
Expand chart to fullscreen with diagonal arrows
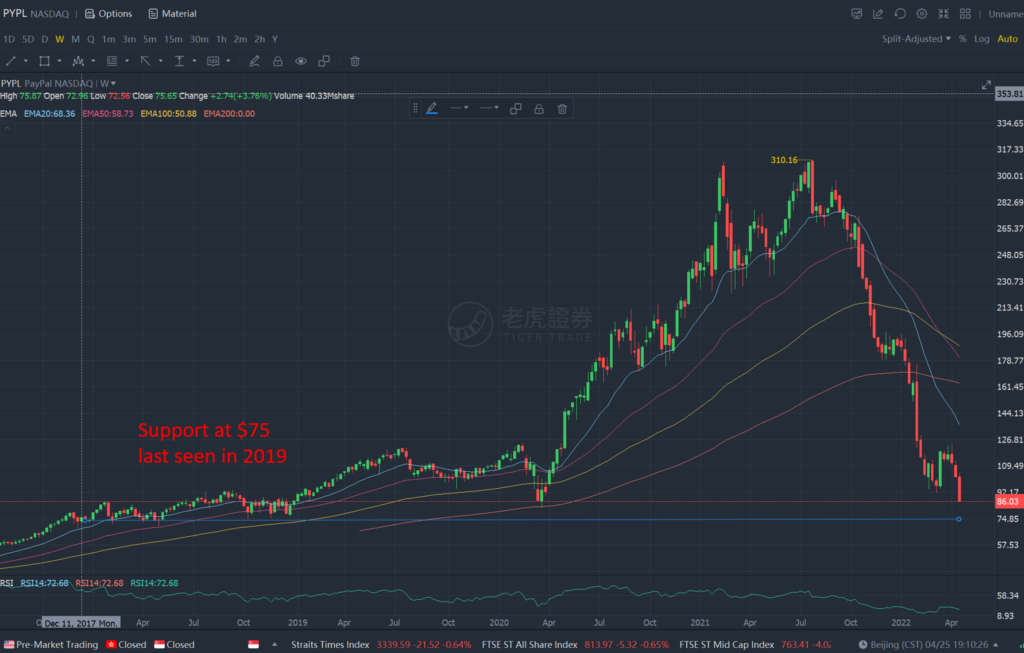(x=986, y=85)
